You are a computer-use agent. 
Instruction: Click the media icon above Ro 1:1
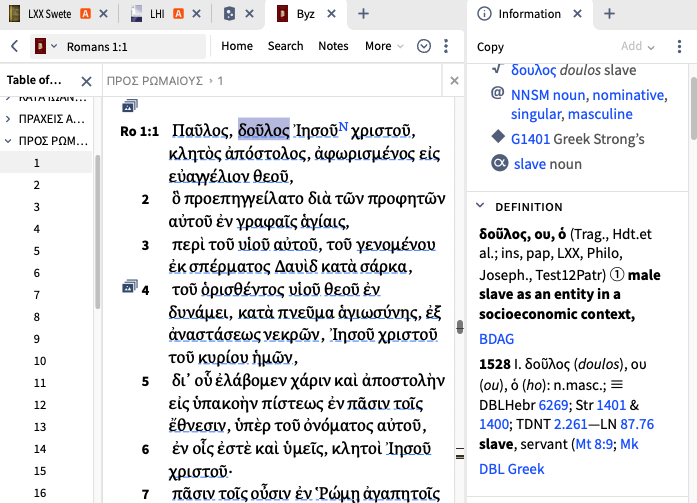coord(130,106)
